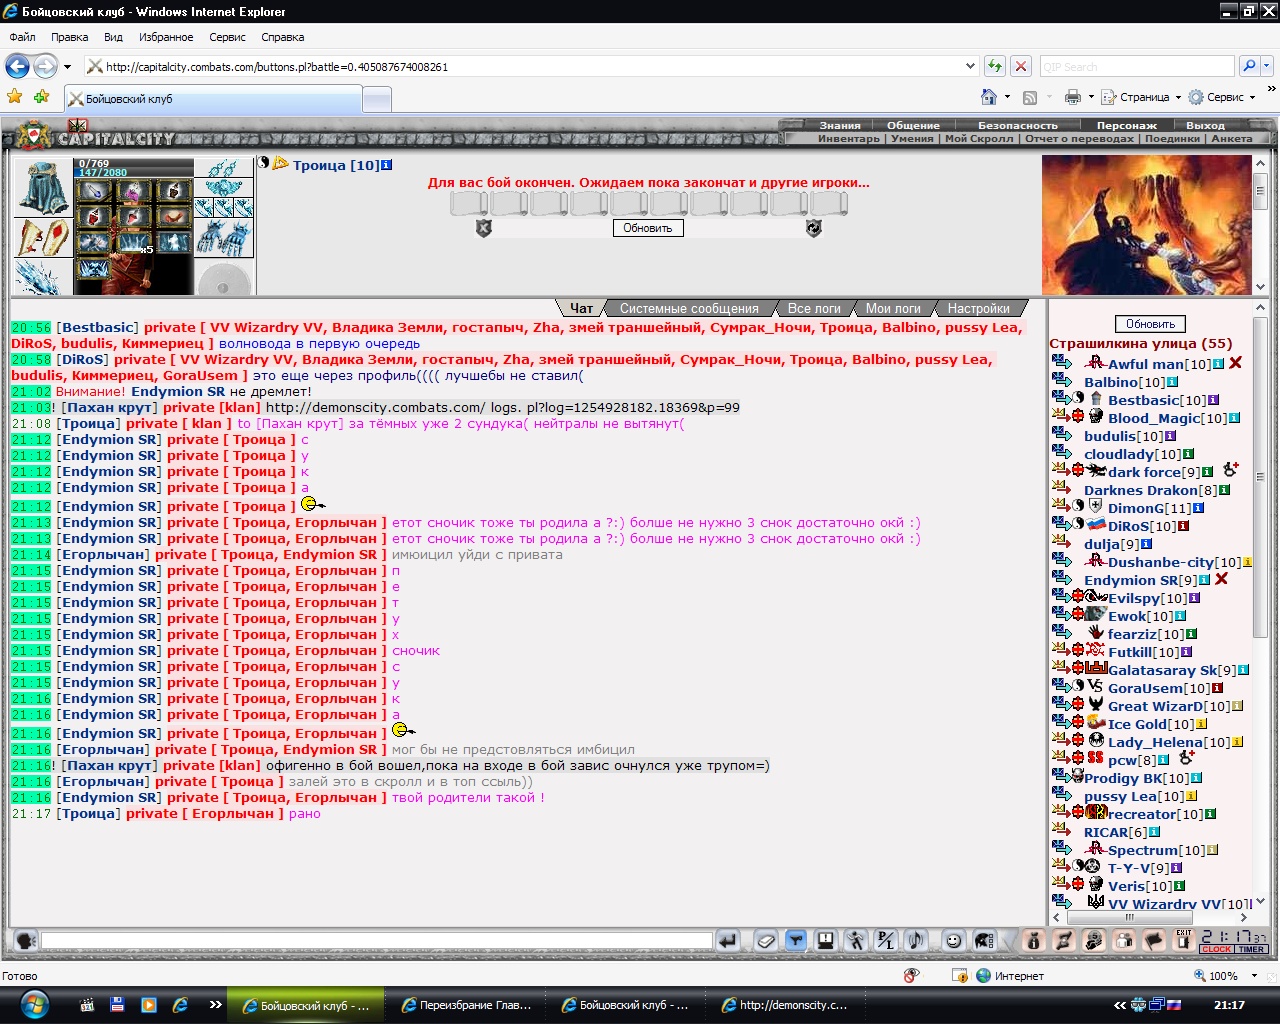This screenshot has width=1280, height=1024.
Task: Refresh the page with the IE refresh icon
Action: click(x=994, y=66)
